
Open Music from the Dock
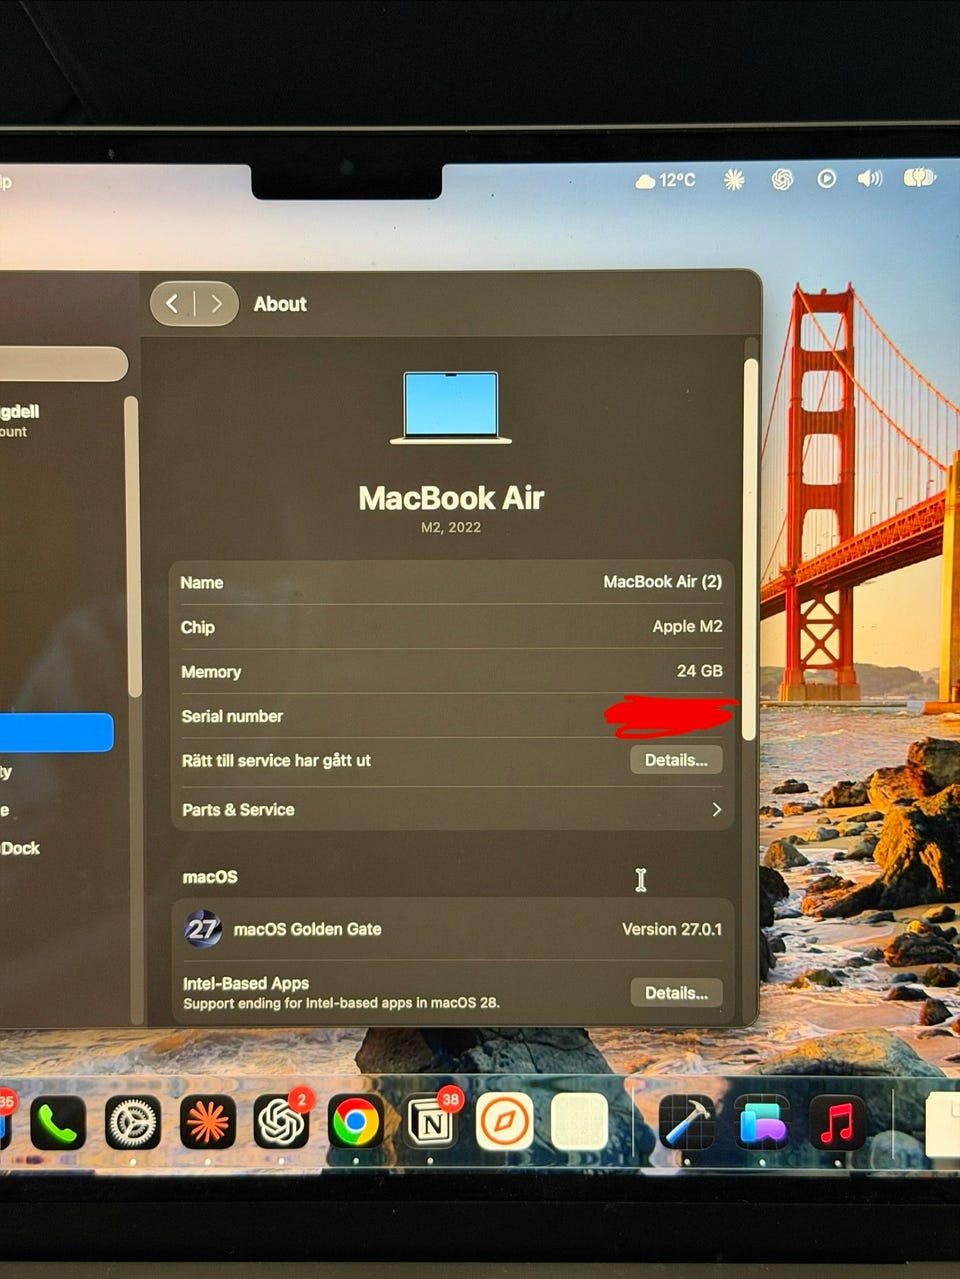tap(838, 1122)
